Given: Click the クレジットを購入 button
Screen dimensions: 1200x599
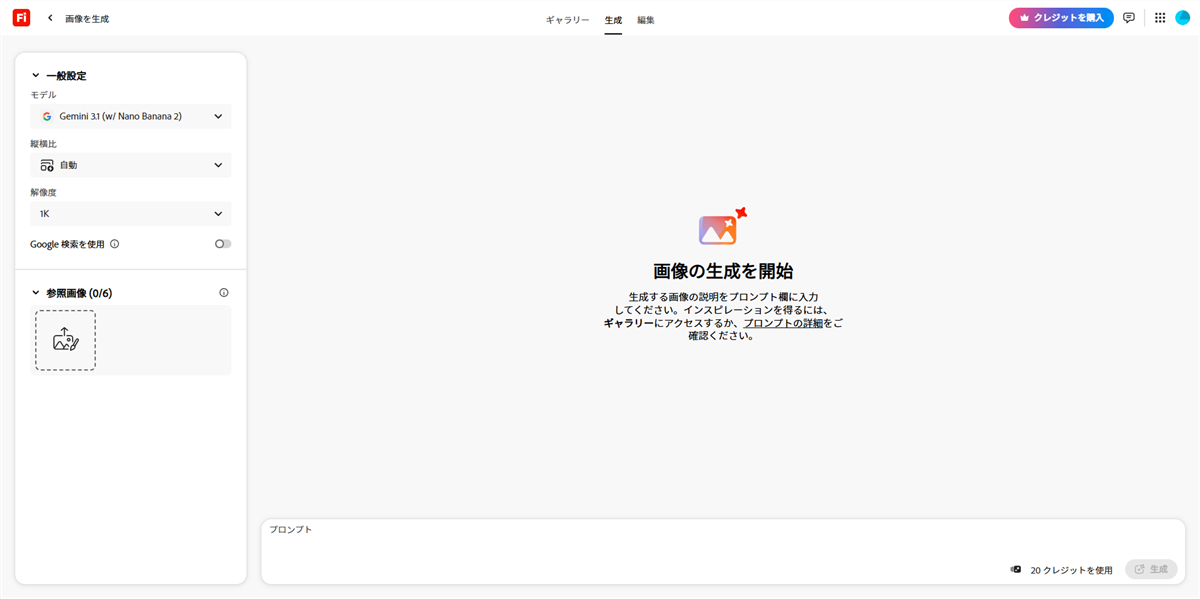Looking at the screenshot, I should coord(1061,18).
